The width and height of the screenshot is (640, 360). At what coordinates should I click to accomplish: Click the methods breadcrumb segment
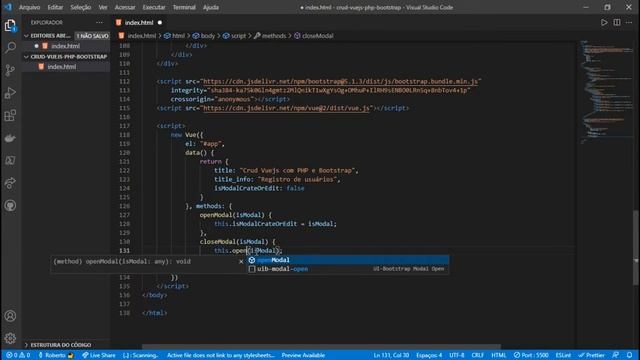click(x=270, y=36)
